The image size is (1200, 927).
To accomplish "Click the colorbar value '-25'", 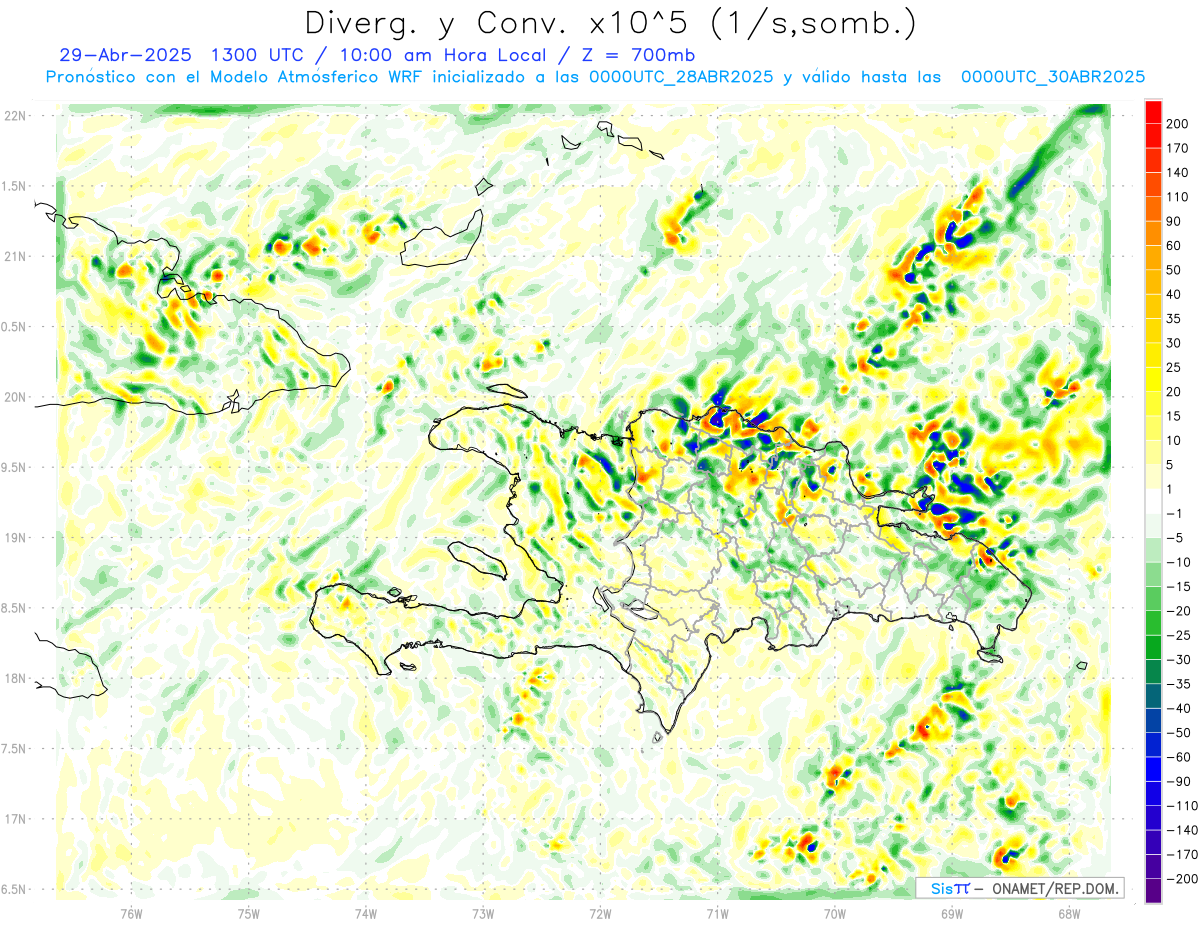I will [x=1179, y=635].
